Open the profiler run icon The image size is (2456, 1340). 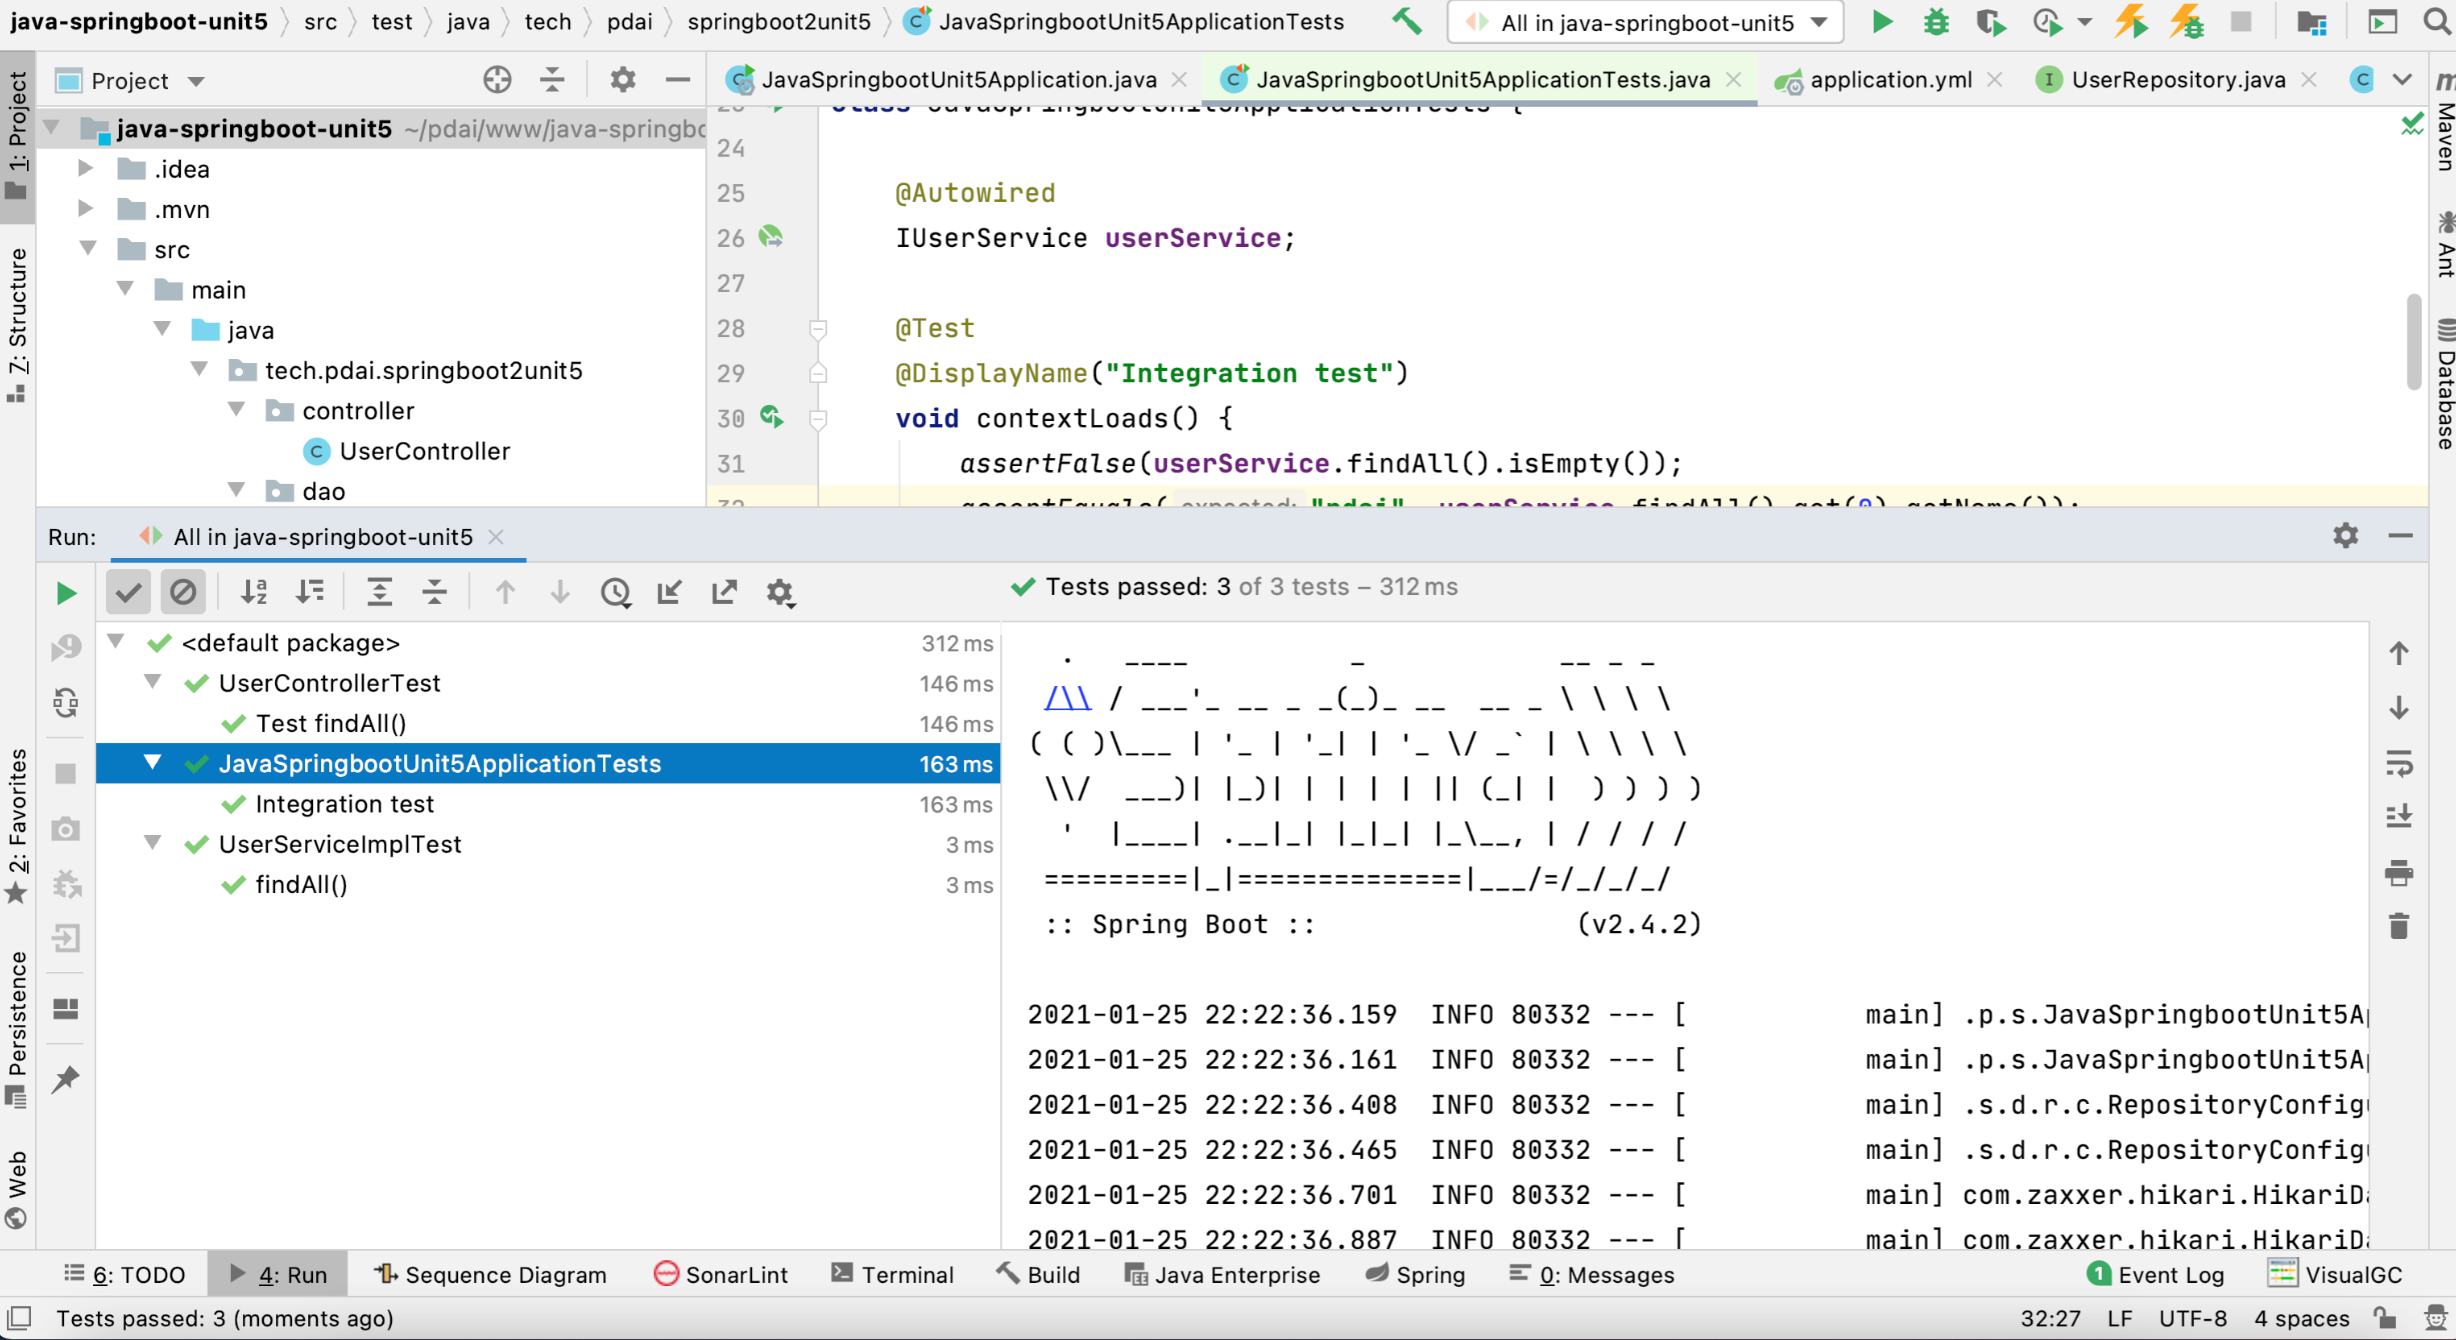tap(2047, 21)
